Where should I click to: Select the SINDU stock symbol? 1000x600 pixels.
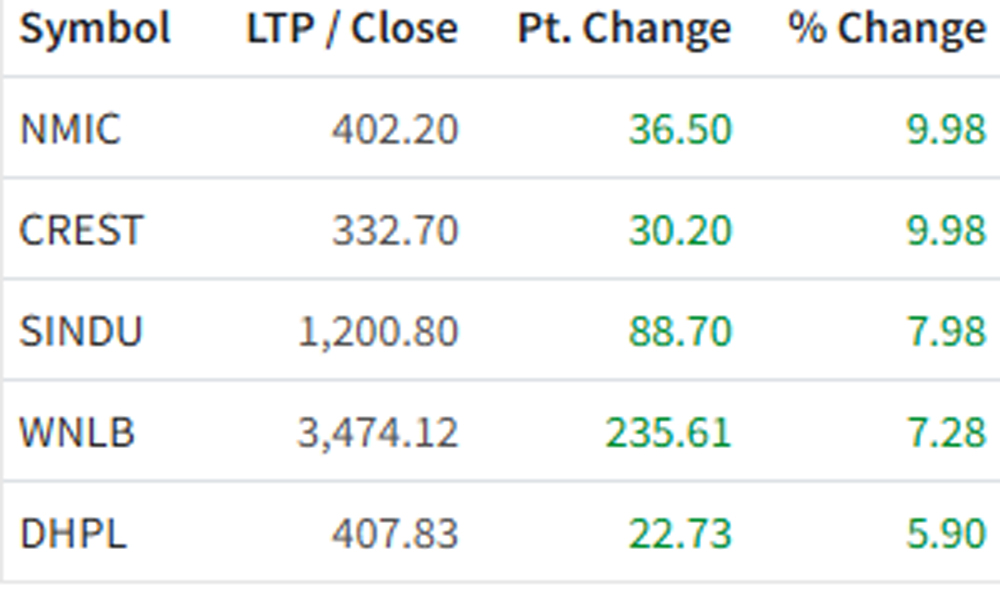(81, 331)
